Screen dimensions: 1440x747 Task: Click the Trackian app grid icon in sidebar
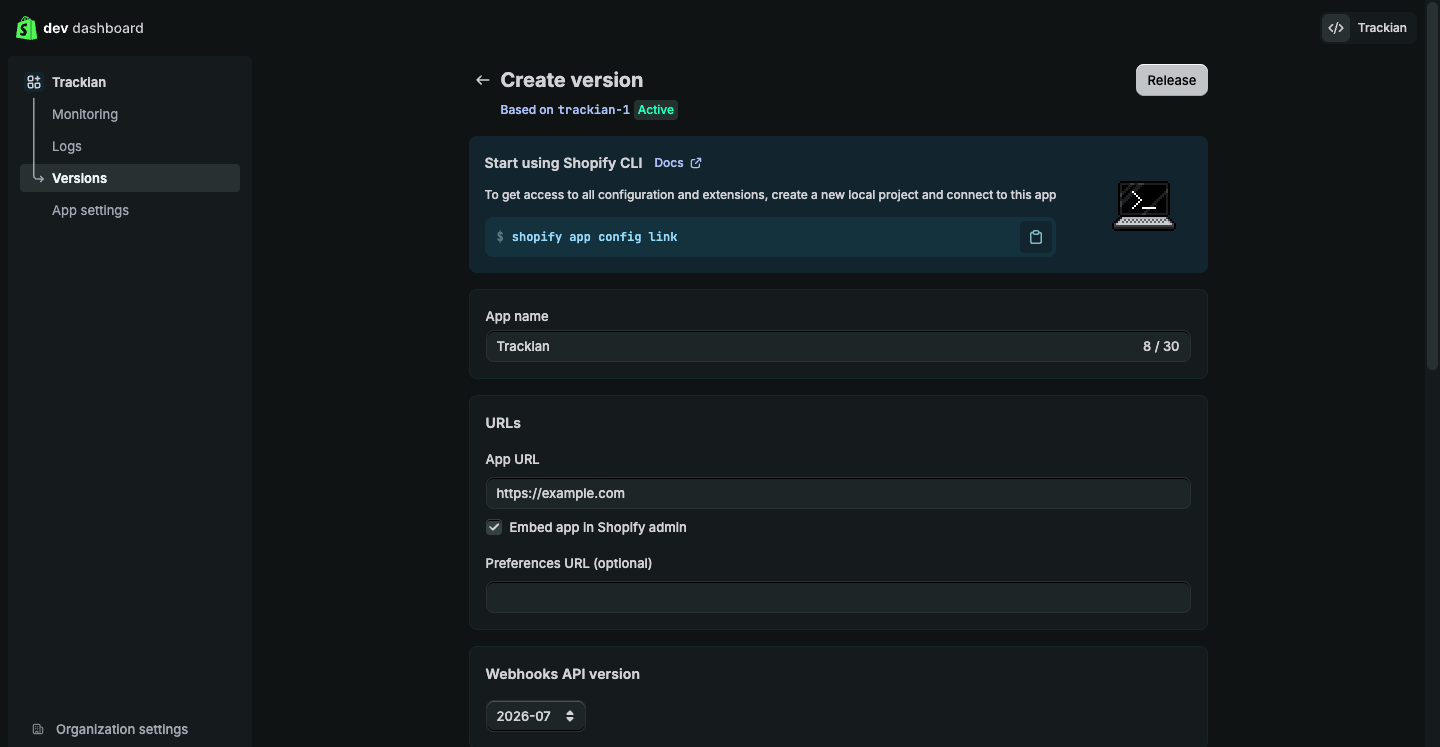[34, 82]
